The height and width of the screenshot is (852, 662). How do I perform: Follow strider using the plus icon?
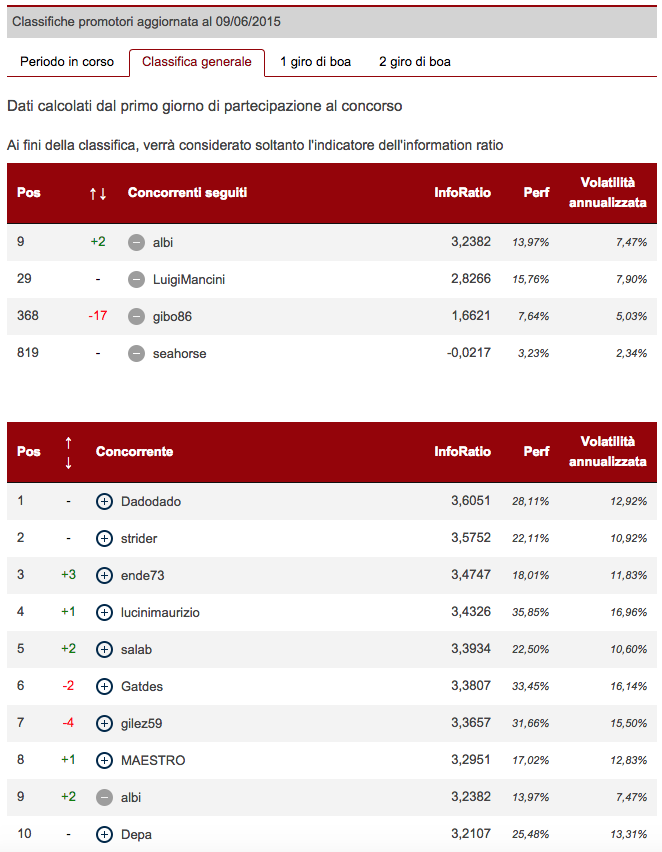click(104, 538)
